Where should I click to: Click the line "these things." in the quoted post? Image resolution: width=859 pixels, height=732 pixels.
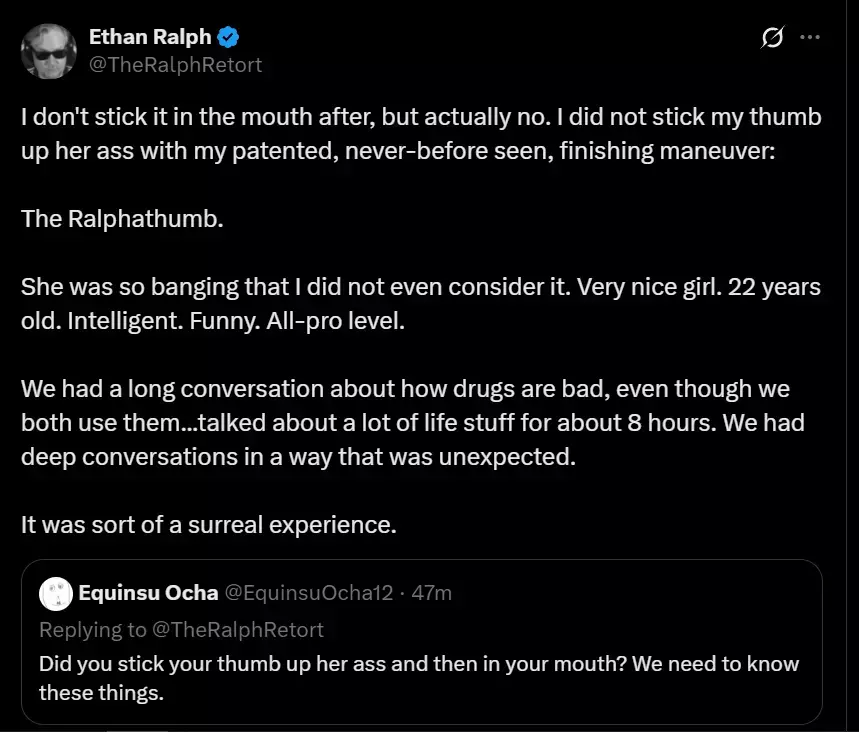101,693
